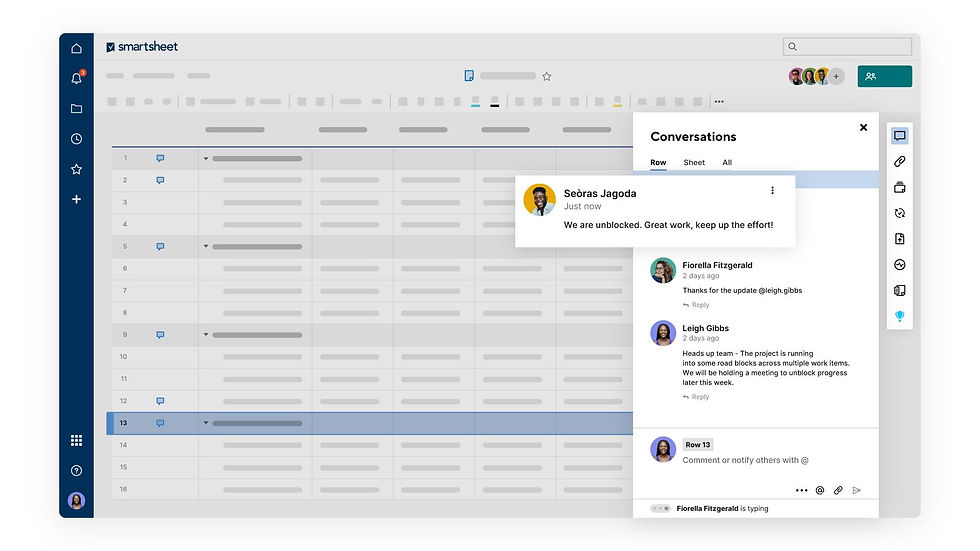980x551 pixels.
Task: Switch to the All tab in Conversations
Action: coord(727,162)
